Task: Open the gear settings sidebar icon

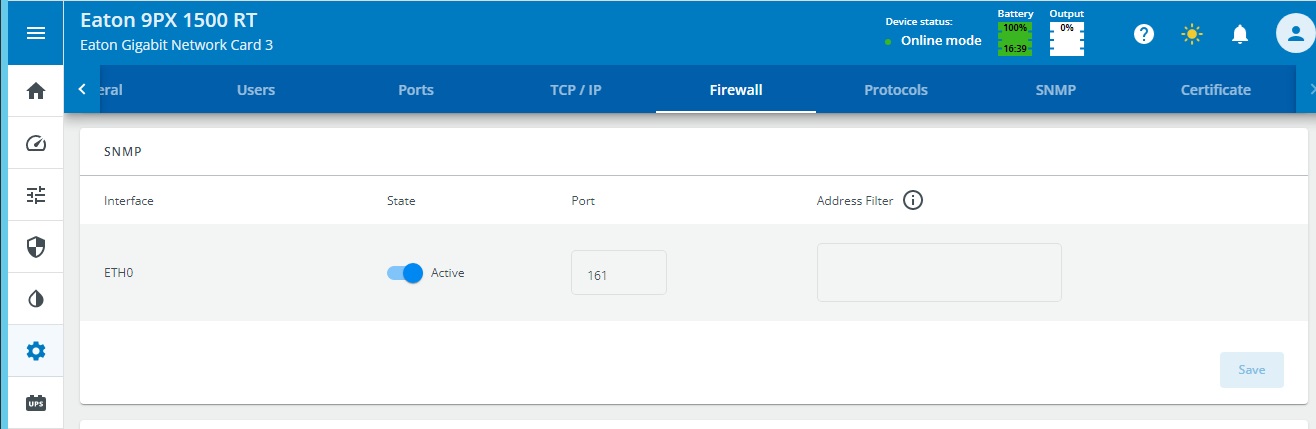Action: pyautogui.click(x=35, y=351)
